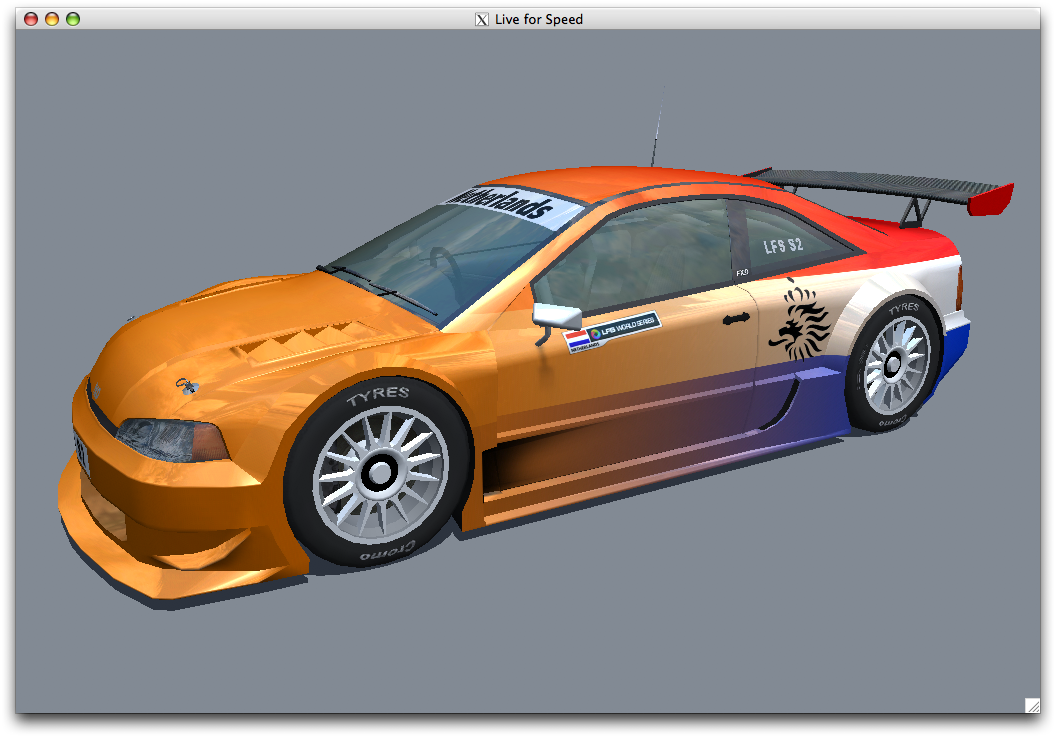Image resolution: width=1056 pixels, height=737 pixels.
Task: Close the Live for Speed window
Action: [x=31, y=19]
